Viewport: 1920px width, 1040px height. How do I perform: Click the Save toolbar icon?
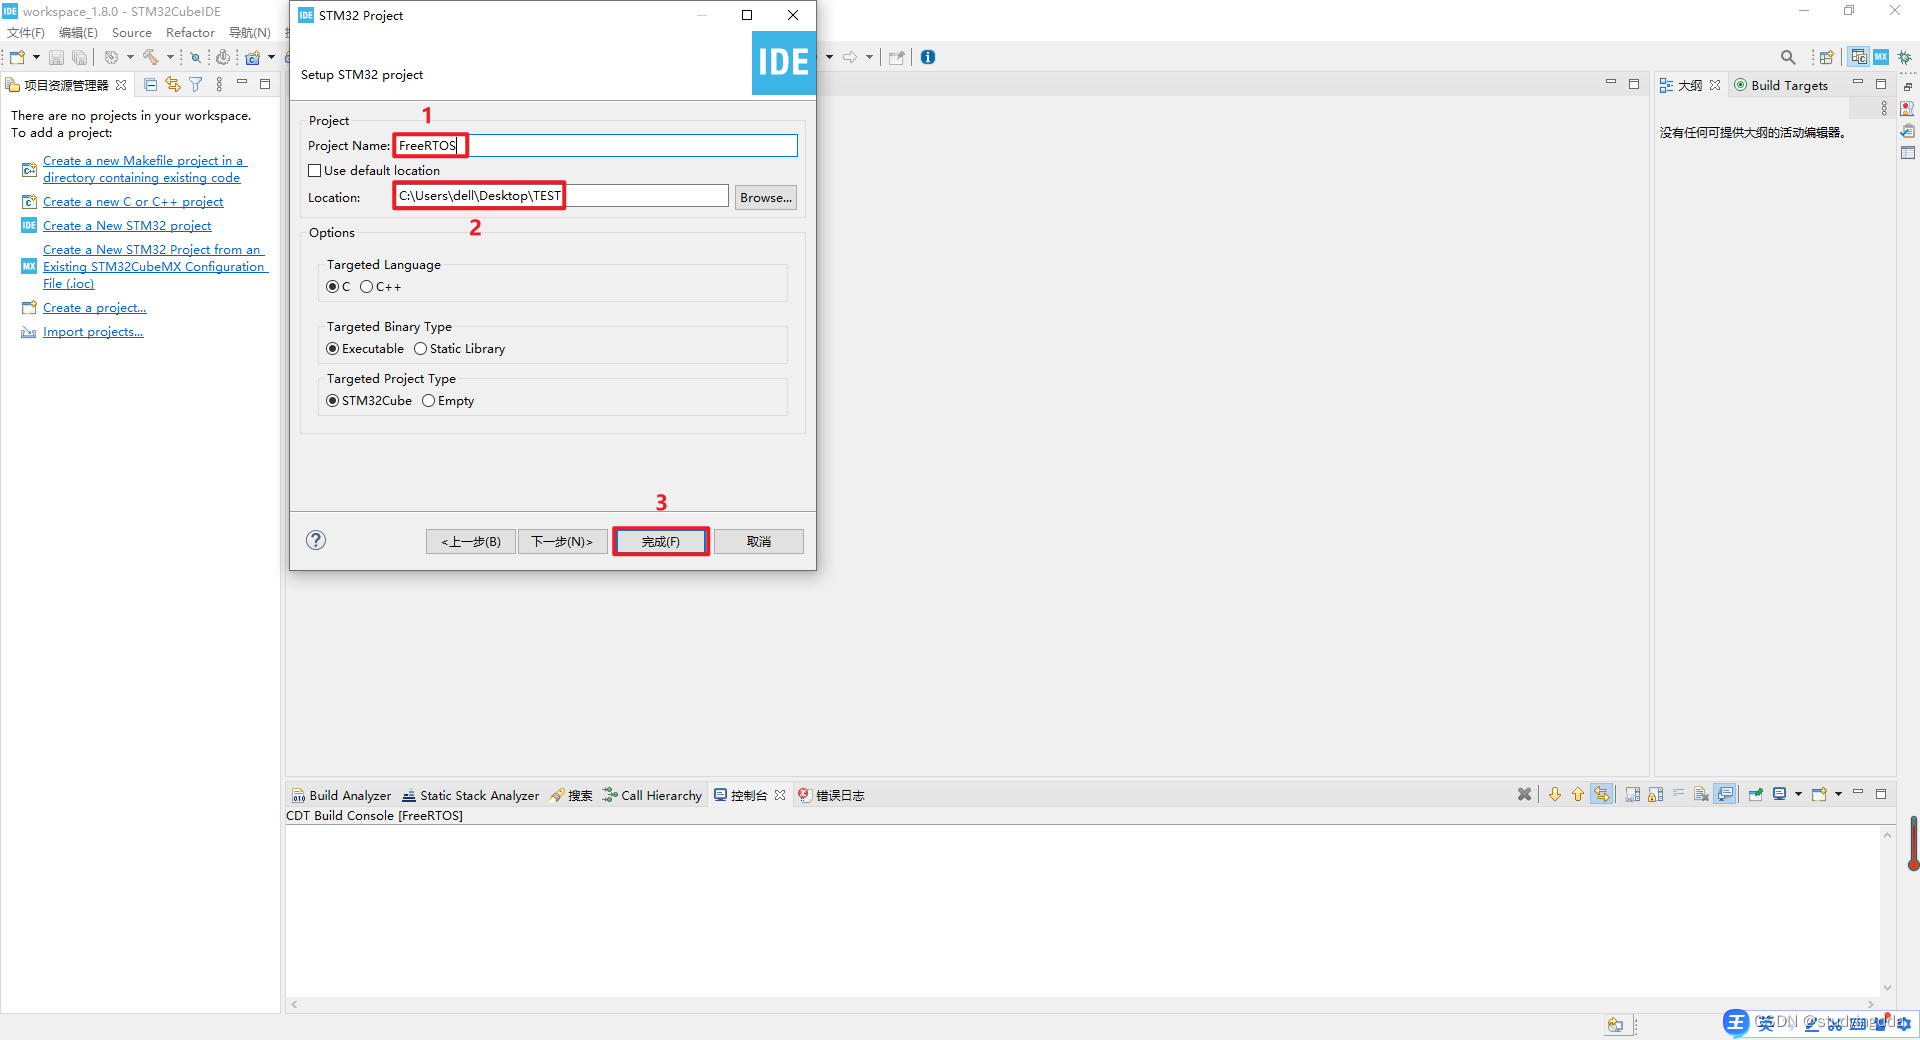[x=56, y=57]
